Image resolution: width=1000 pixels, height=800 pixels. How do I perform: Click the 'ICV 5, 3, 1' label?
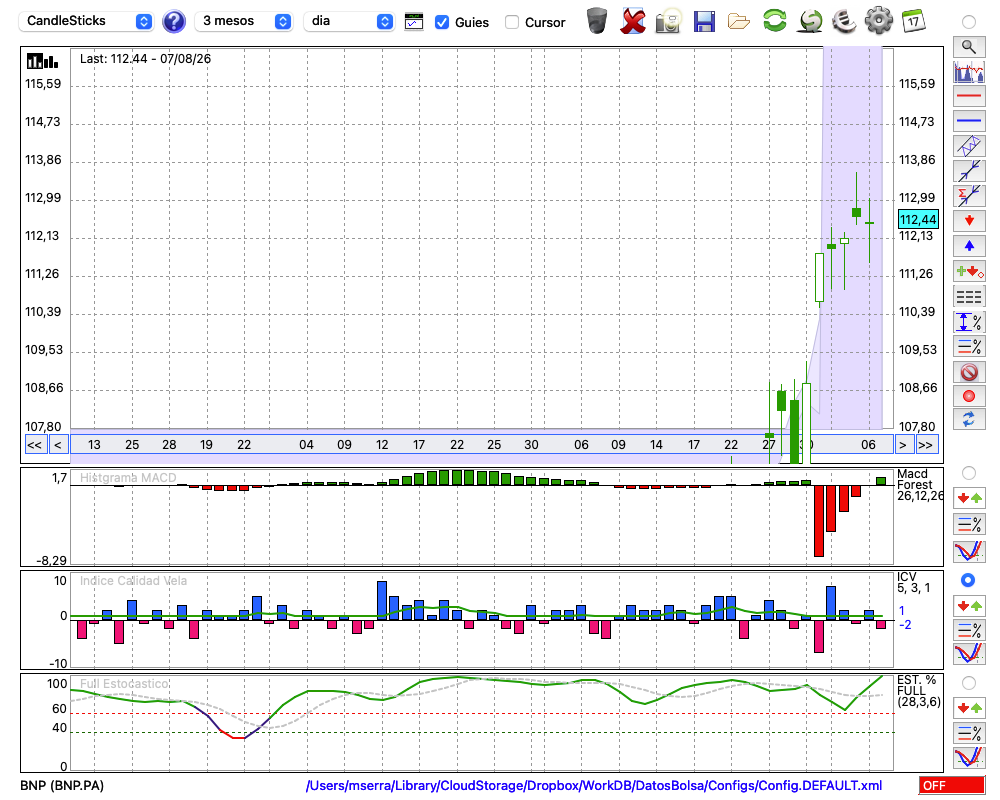[913, 582]
